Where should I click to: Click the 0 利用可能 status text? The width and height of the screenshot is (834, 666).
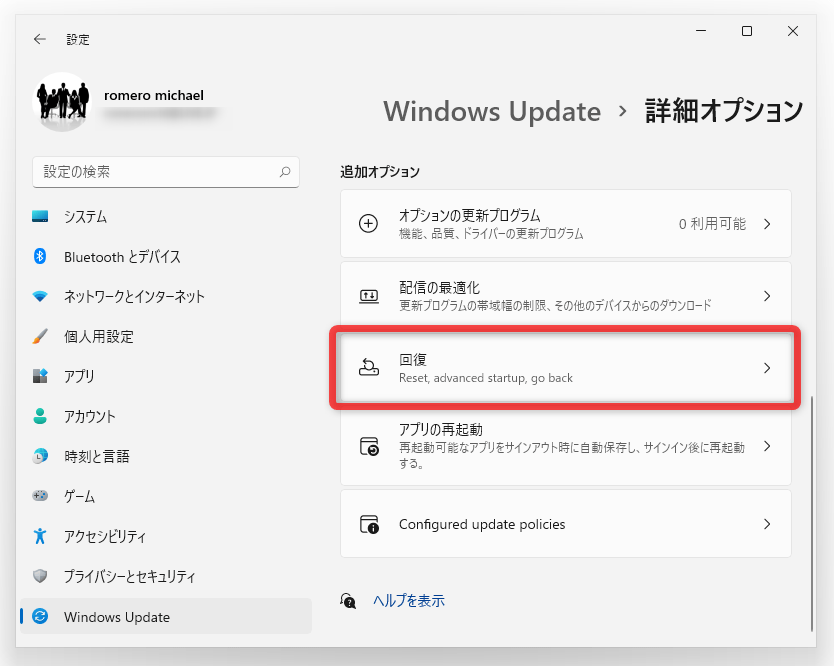712,223
